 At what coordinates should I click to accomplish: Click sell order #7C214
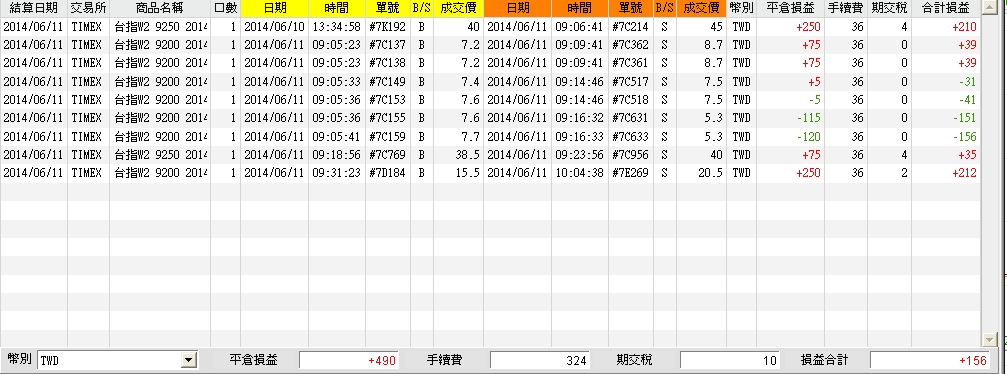(x=630, y=27)
